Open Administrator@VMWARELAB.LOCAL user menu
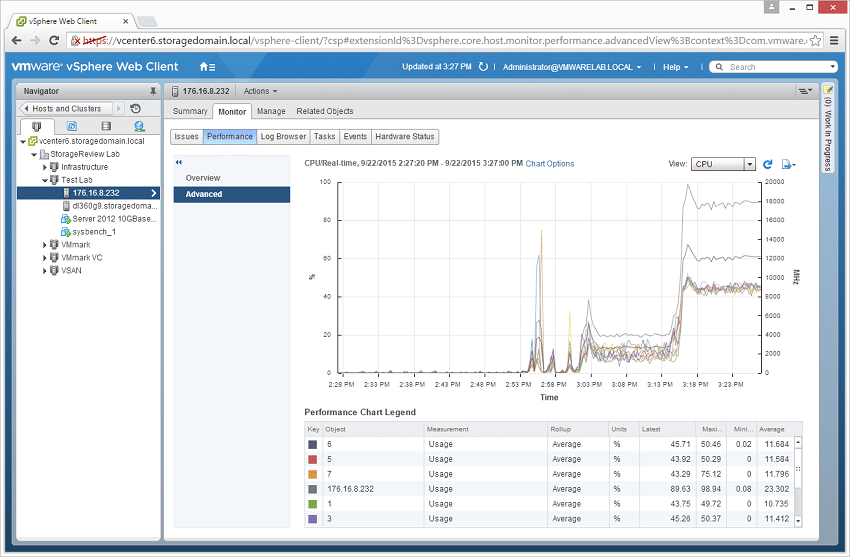 point(572,67)
